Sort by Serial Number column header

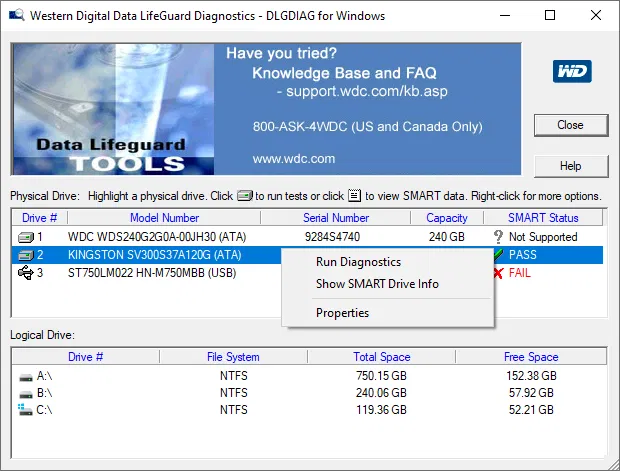[x=336, y=218]
